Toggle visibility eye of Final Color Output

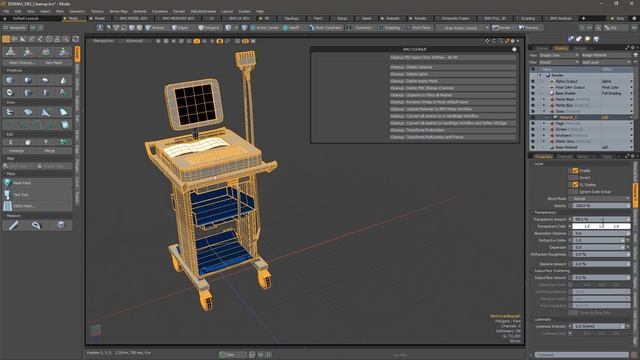pos(533,87)
